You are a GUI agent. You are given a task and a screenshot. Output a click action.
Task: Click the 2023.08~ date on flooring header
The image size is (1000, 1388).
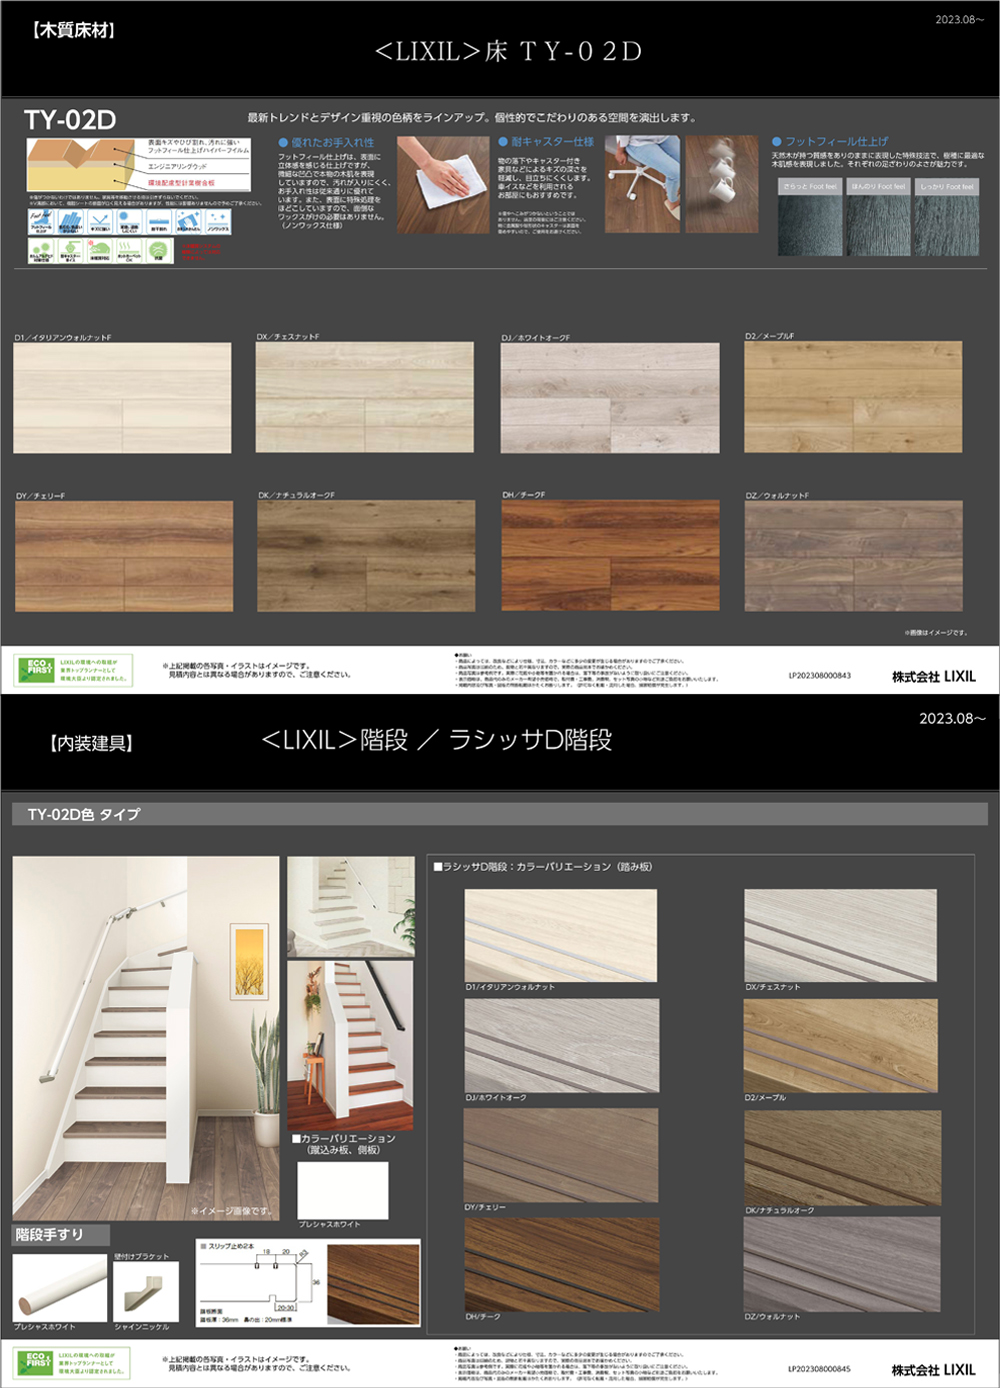click(960, 19)
